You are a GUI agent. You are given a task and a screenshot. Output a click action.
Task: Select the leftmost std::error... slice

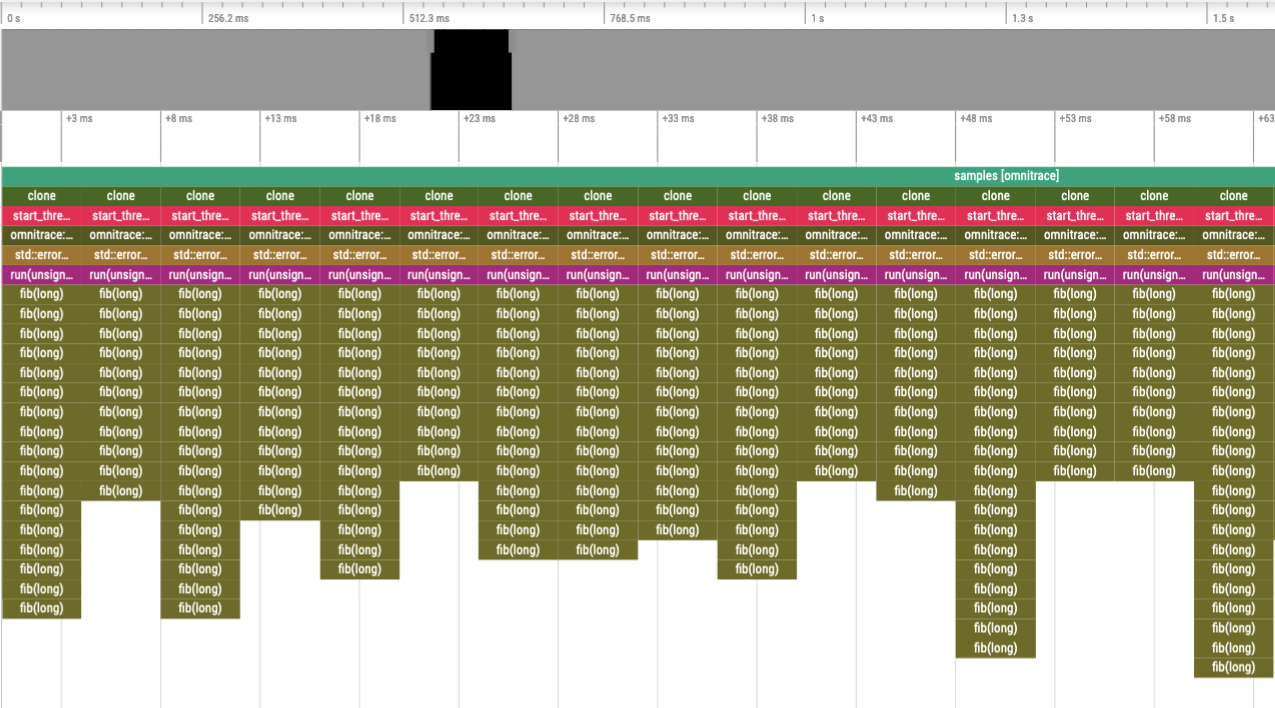(x=41, y=255)
